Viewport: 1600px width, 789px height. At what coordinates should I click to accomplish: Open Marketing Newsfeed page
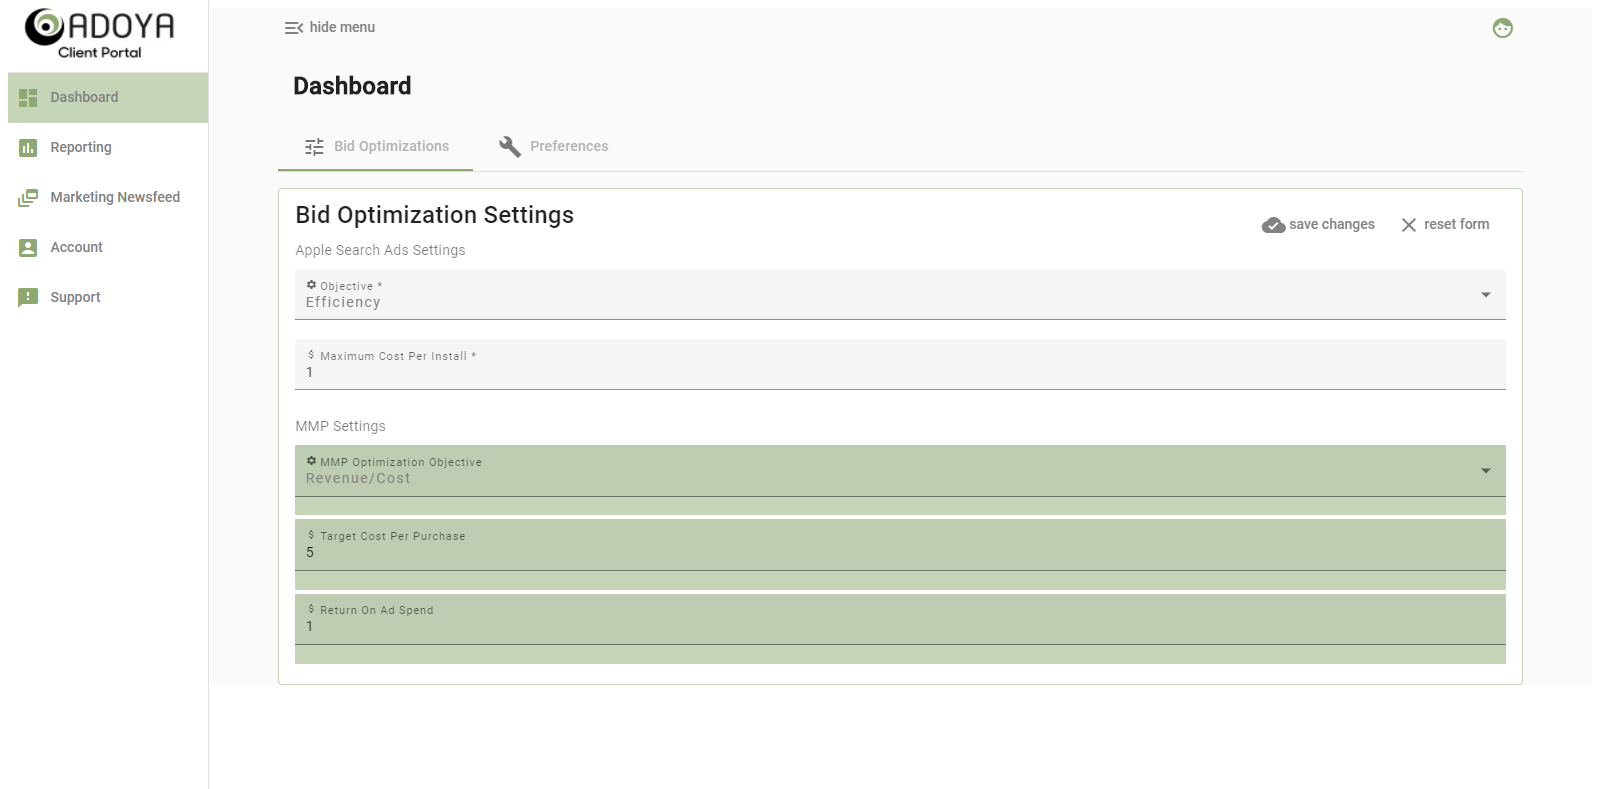(108, 198)
